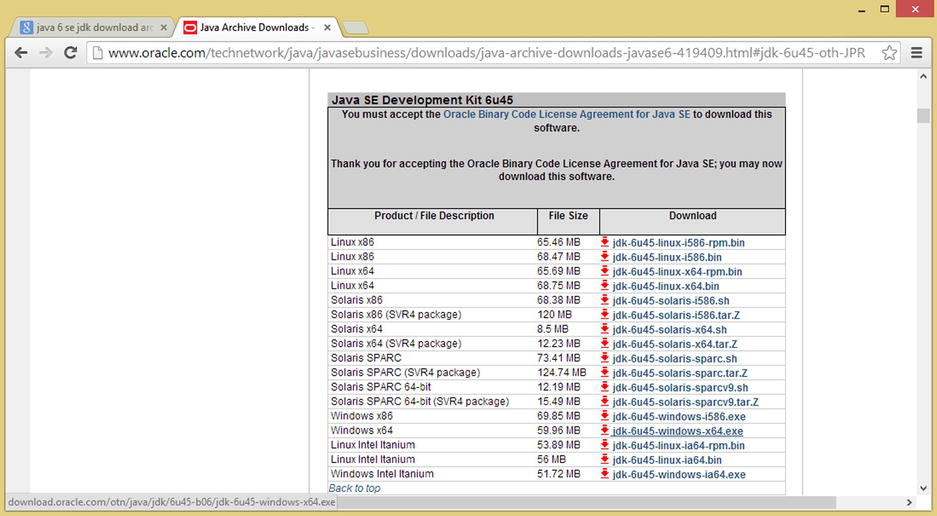The height and width of the screenshot is (516, 937).
Task: Click red download icon for linux-i586-rpm.bin
Action: (605, 242)
